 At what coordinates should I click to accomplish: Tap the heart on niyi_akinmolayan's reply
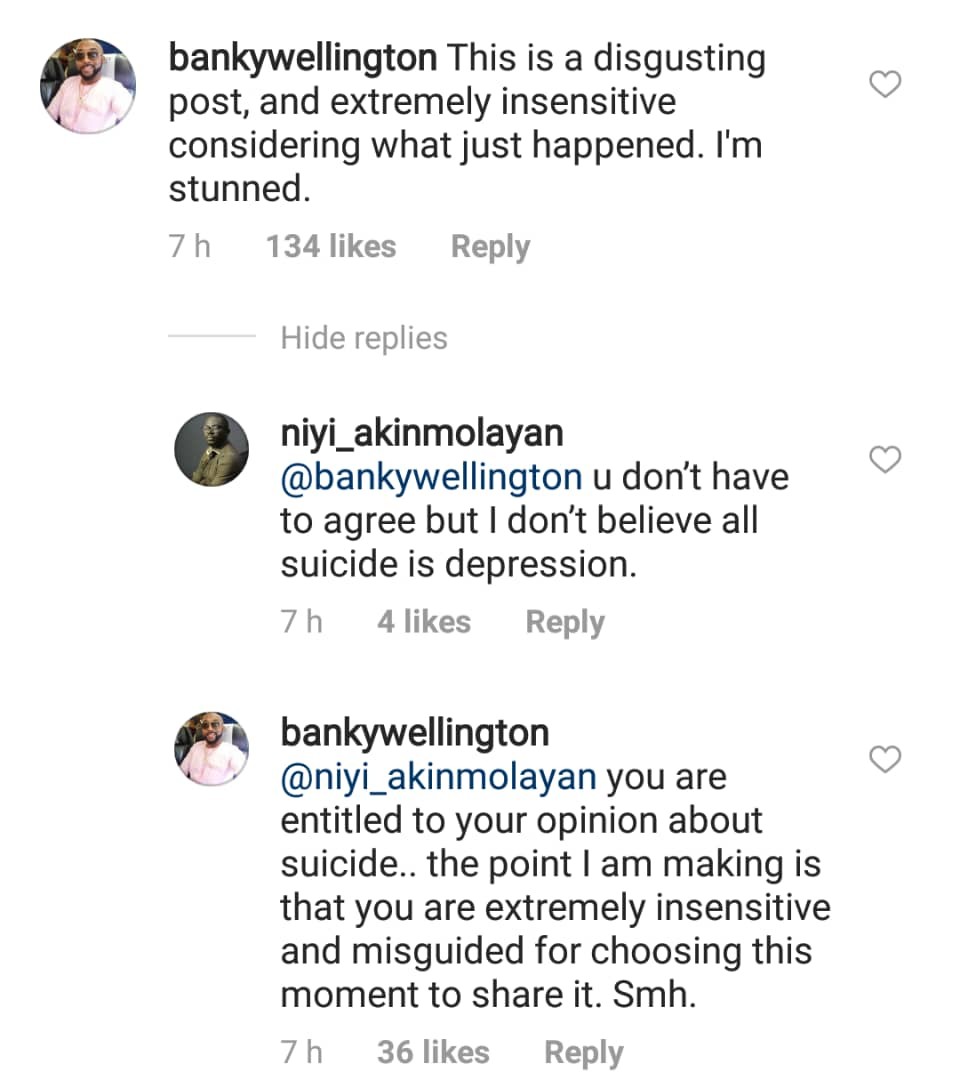[x=886, y=461]
